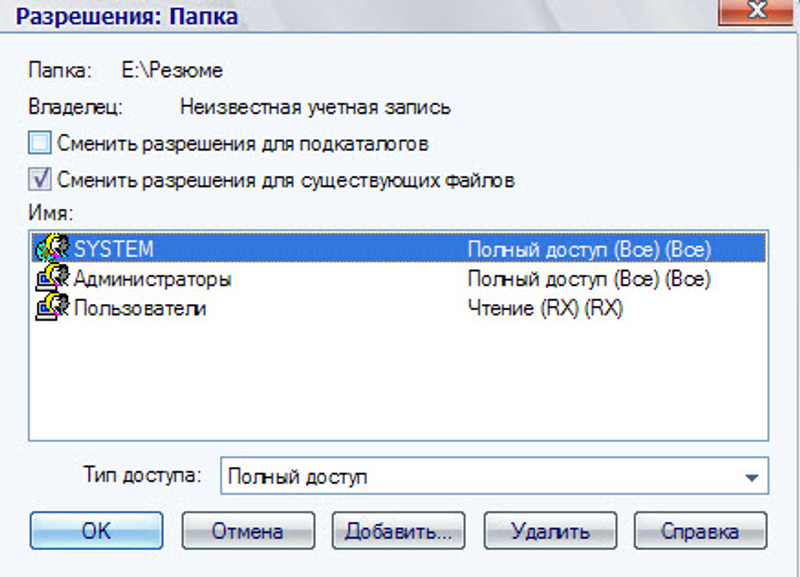800x577 pixels.
Task: Select the Администраторы name in list
Action: coord(153,279)
